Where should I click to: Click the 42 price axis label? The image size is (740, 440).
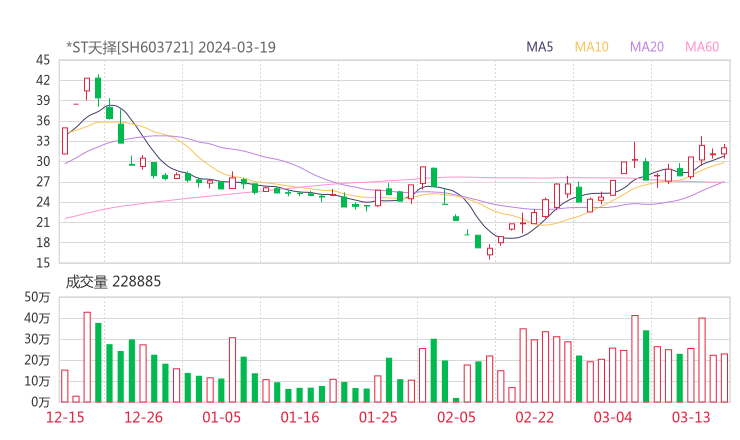pos(42,80)
